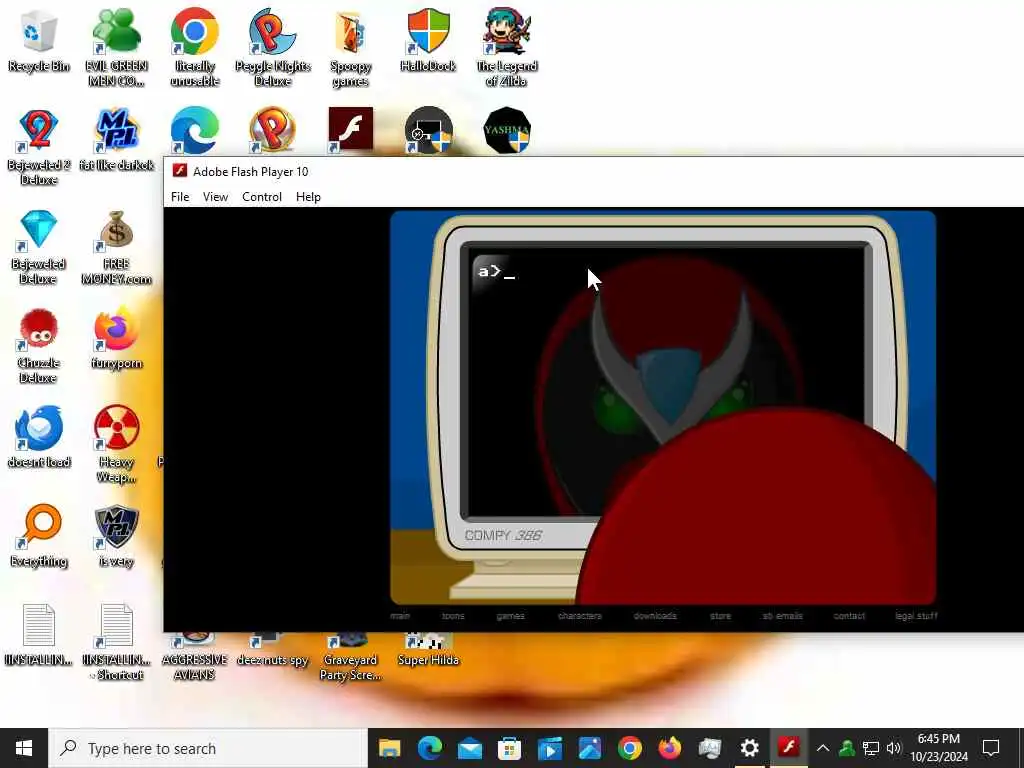Select the 'fat like darkck' MPL icon
Viewport: 1024px width, 768px height.
click(x=116, y=138)
